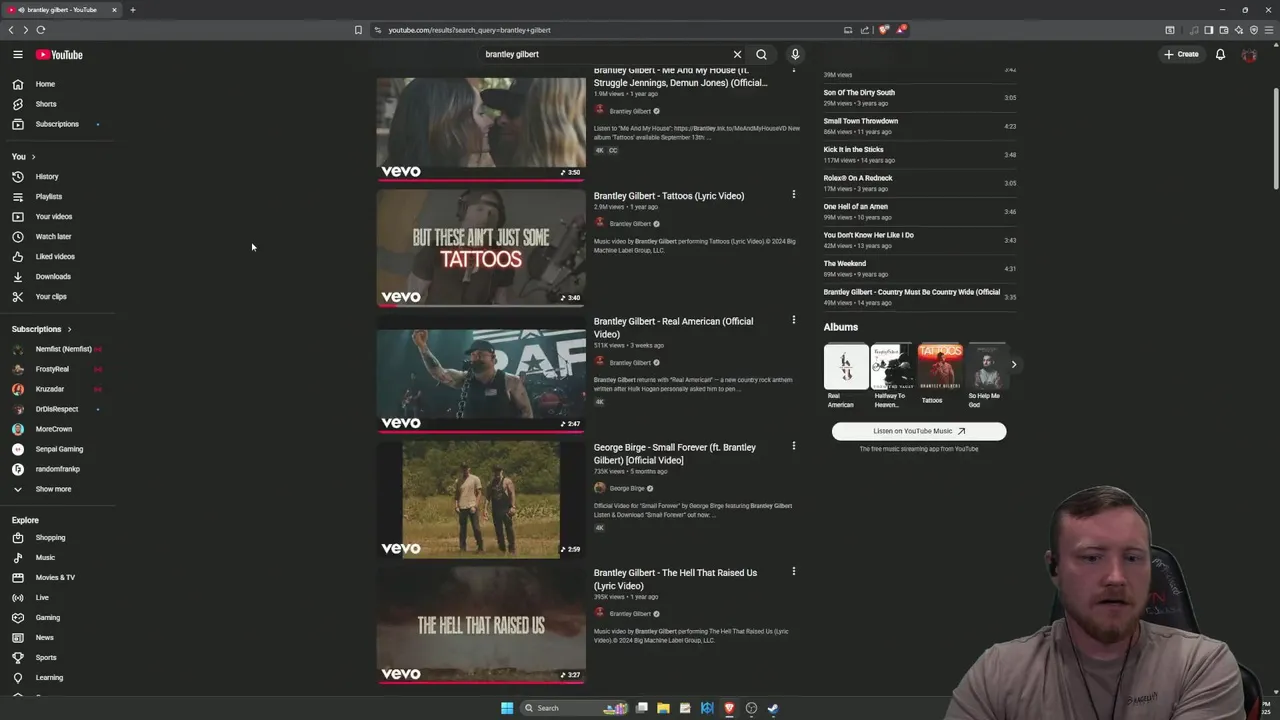This screenshot has width=1280, height=720.
Task: Click the Create button
Action: 1181,55
